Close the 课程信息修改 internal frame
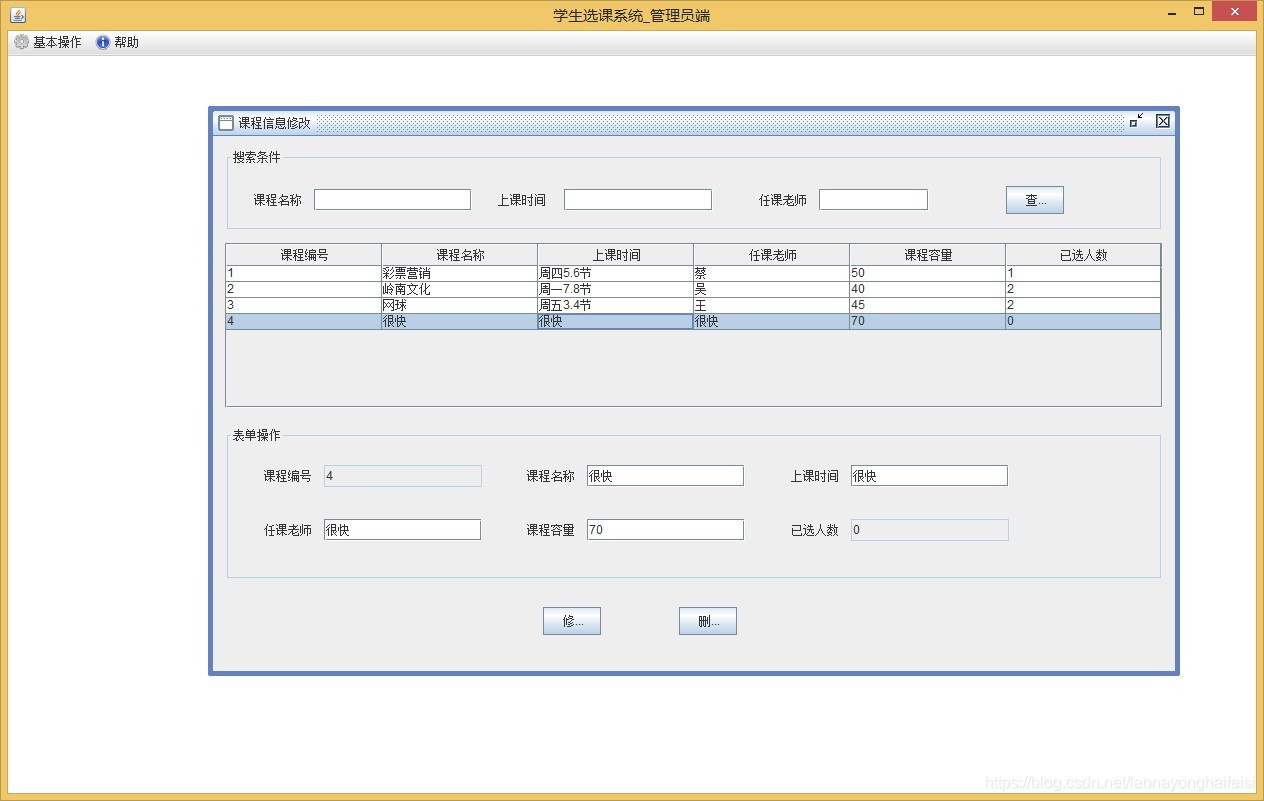This screenshot has width=1264, height=801. click(x=1163, y=121)
